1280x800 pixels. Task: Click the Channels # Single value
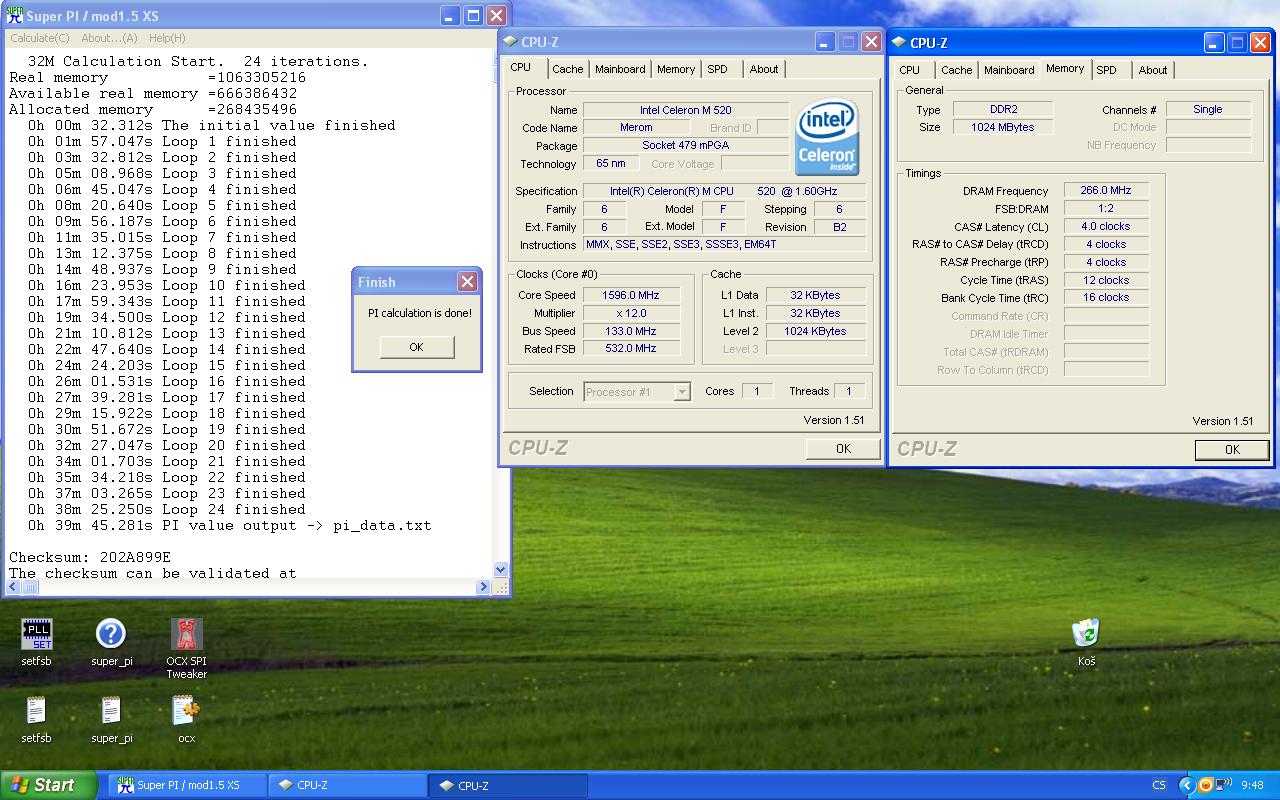point(1207,109)
